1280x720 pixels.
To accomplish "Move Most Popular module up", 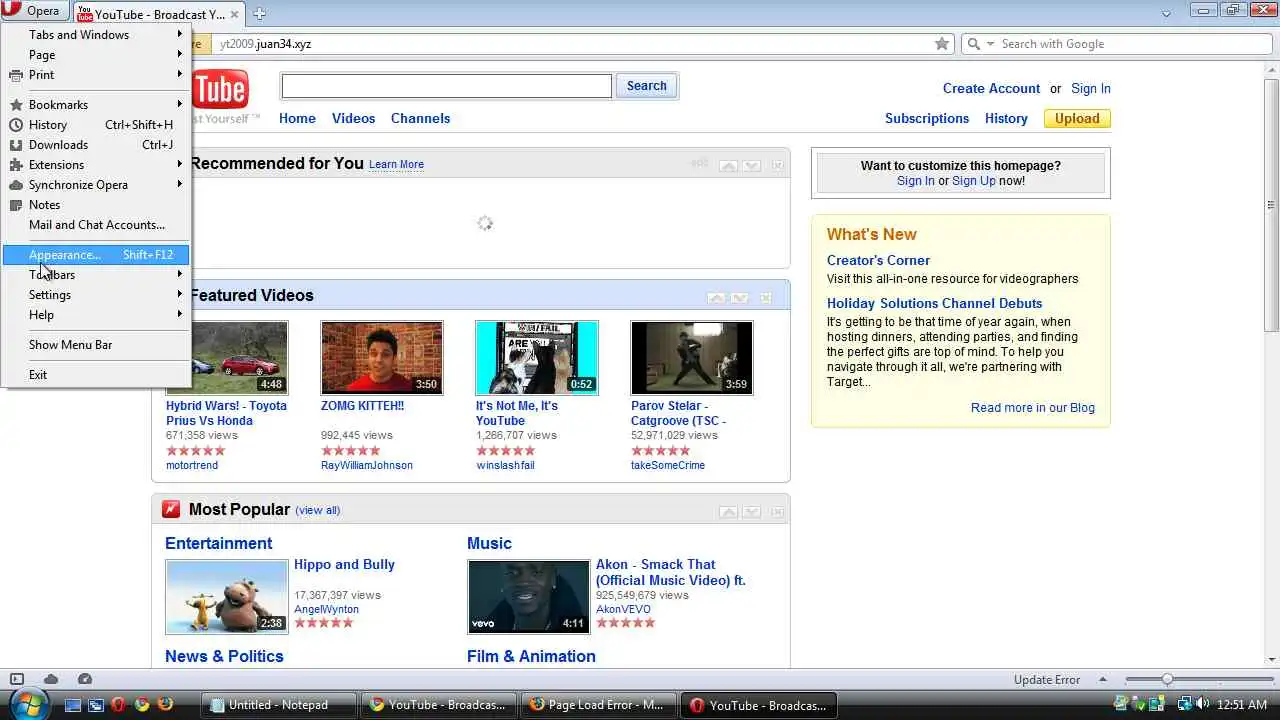I will tap(729, 512).
